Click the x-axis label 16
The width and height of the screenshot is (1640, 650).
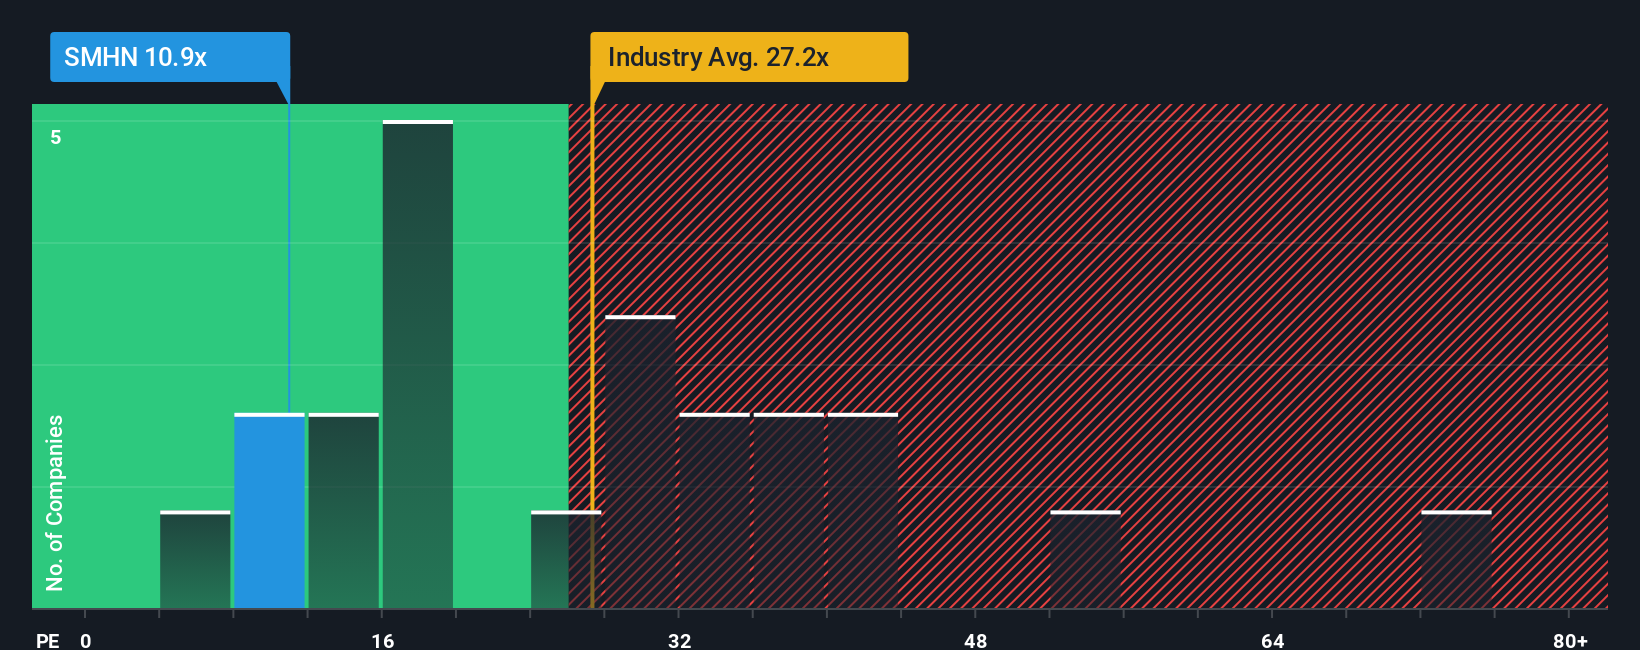click(x=382, y=640)
